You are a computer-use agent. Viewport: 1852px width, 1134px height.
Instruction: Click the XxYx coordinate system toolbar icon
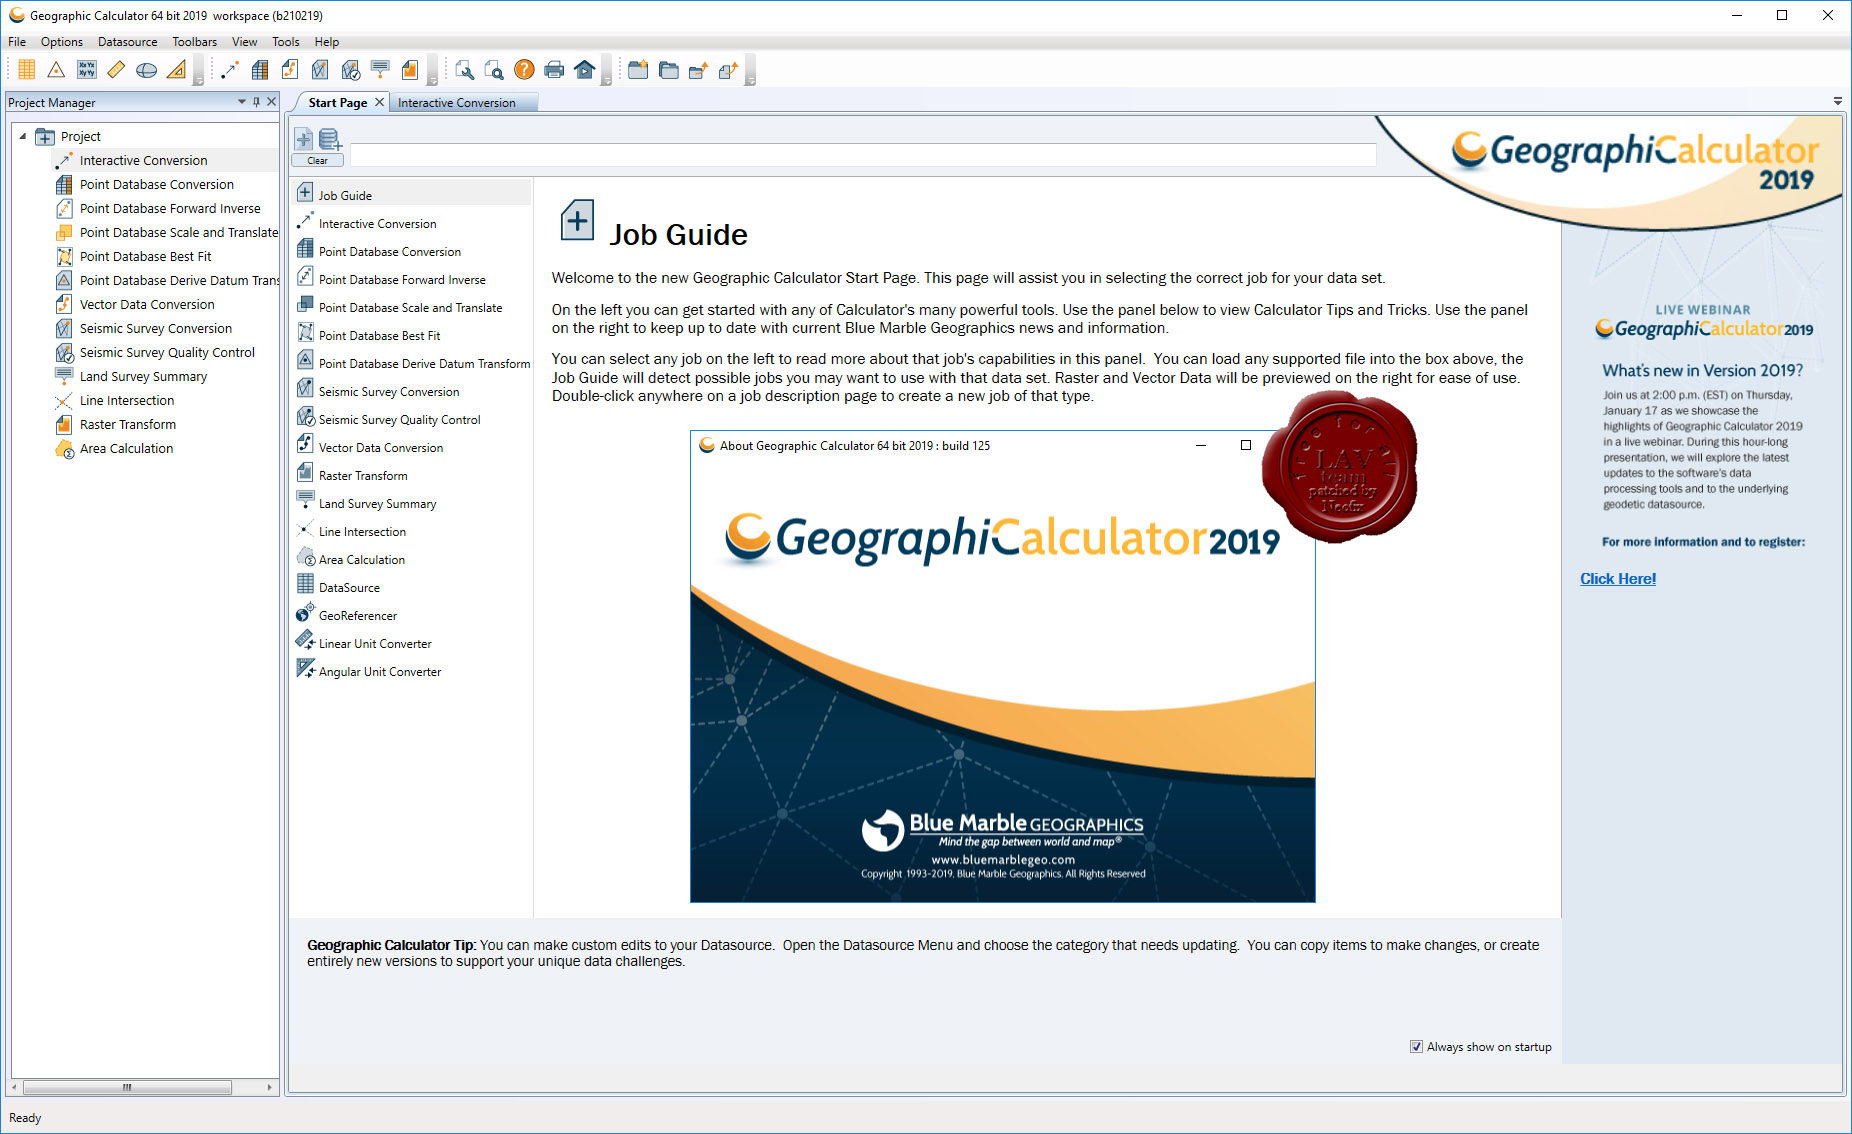click(86, 69)
